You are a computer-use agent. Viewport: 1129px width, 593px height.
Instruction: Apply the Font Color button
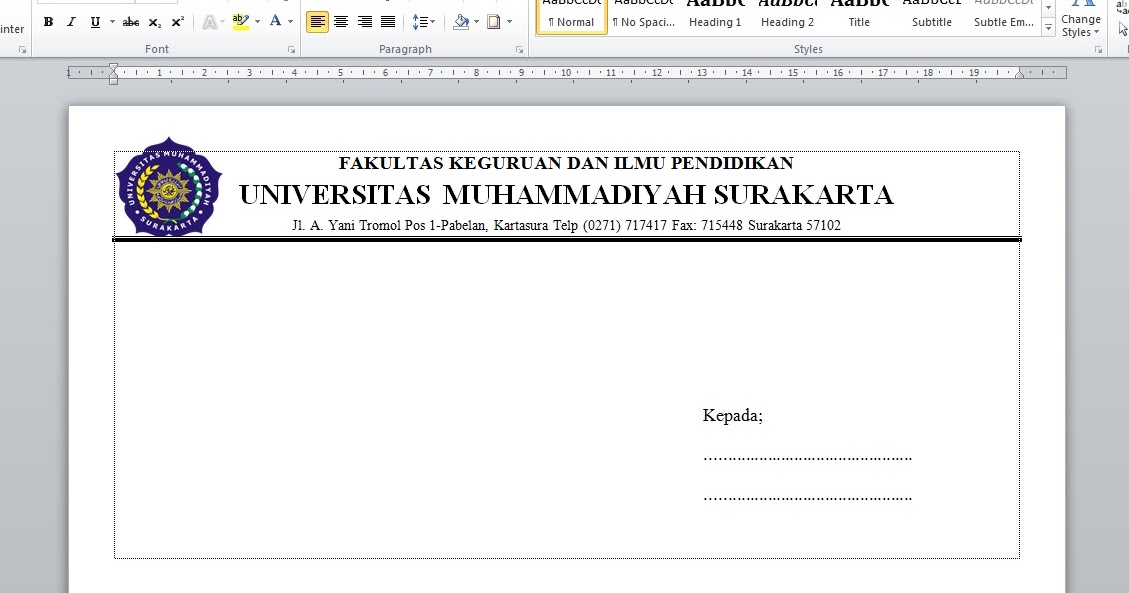pyautogui.click(x=275, y=22)
